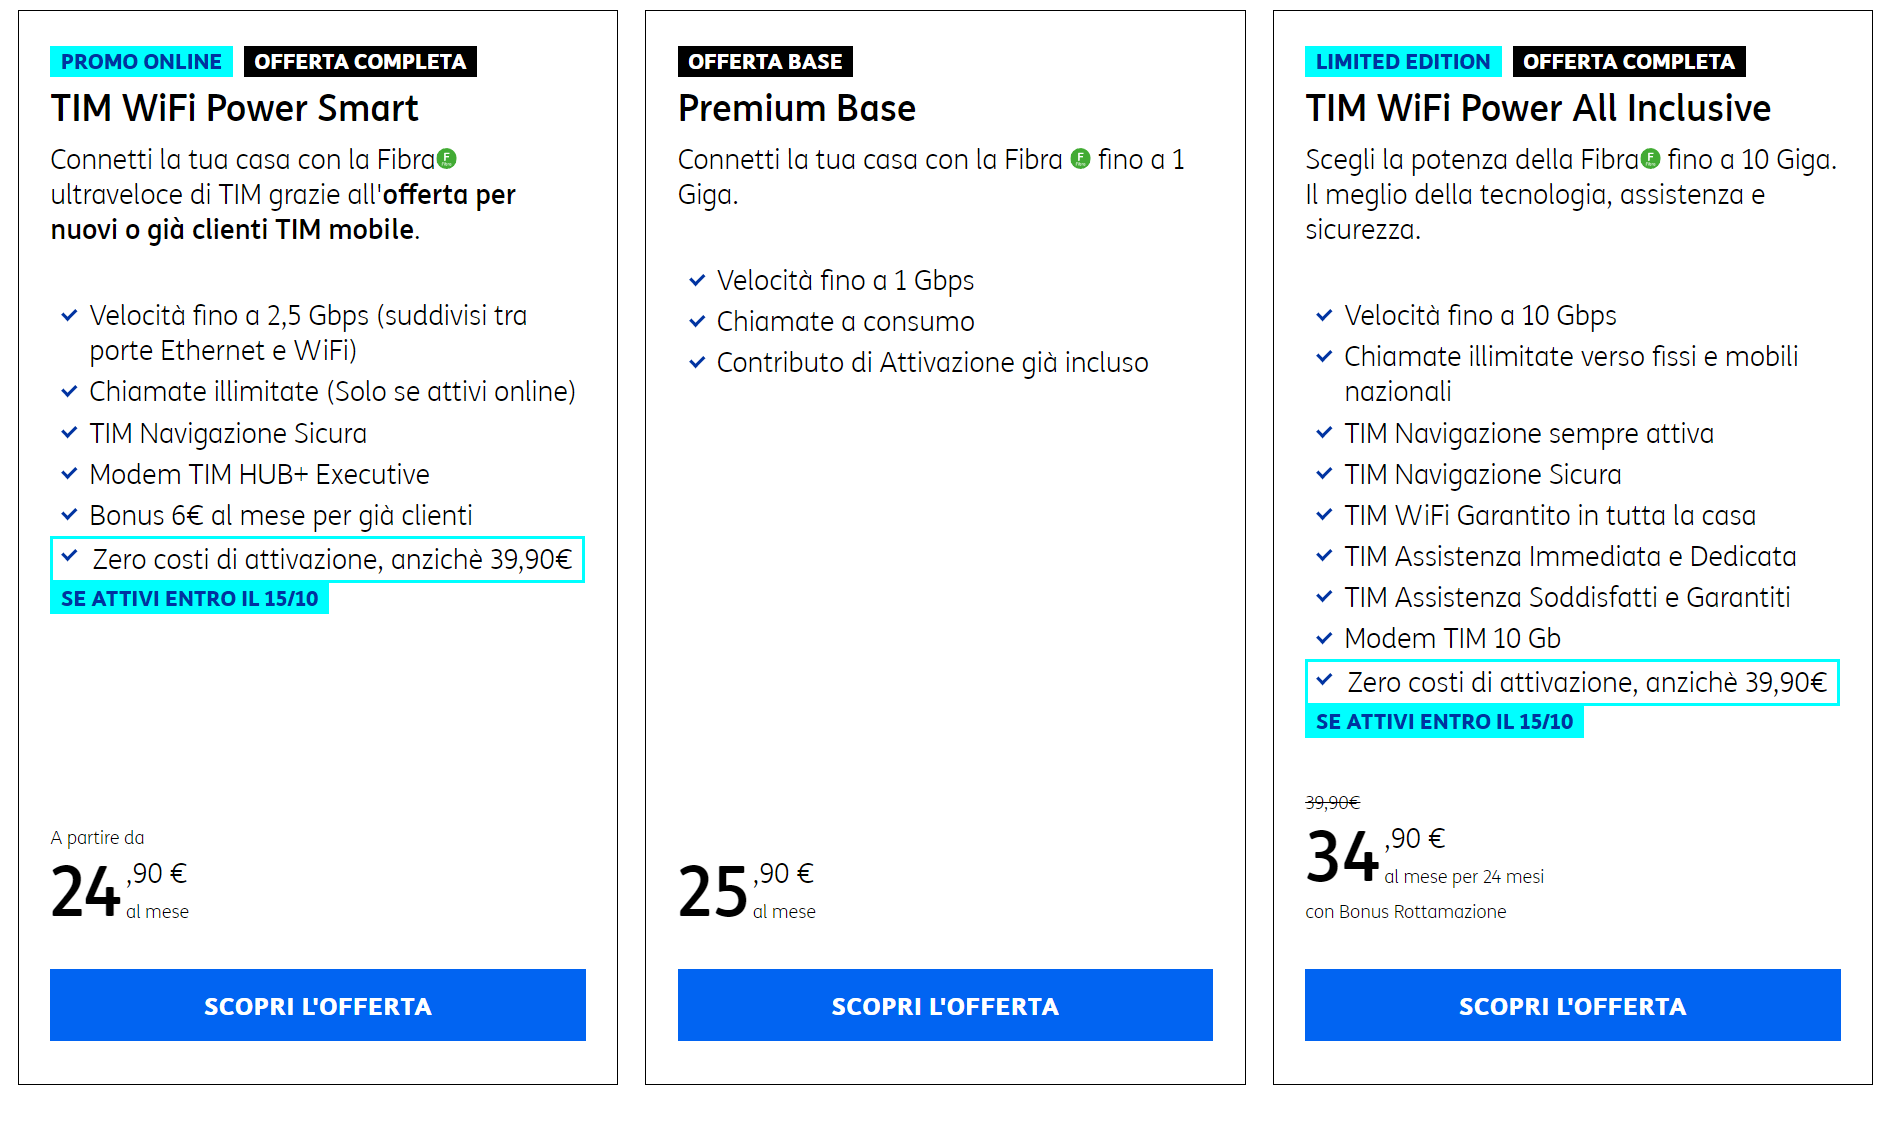Click checkmark beside Chiamate a consumo

click(697, 321)
